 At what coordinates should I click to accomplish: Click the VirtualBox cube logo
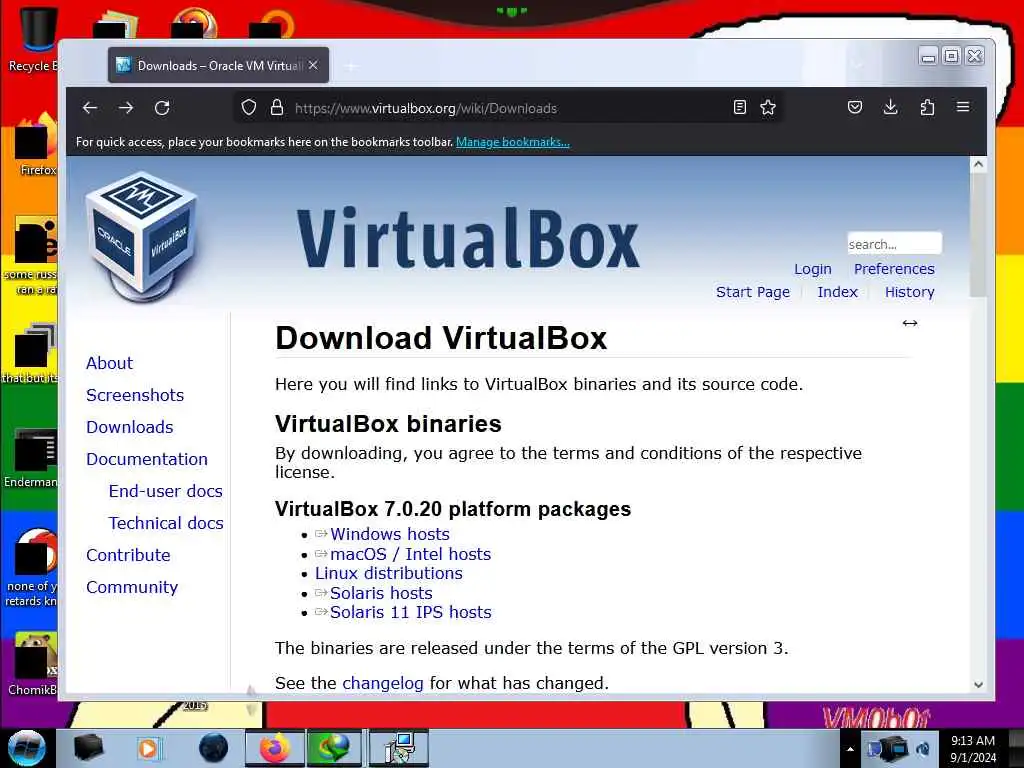(x=141, y=236)
